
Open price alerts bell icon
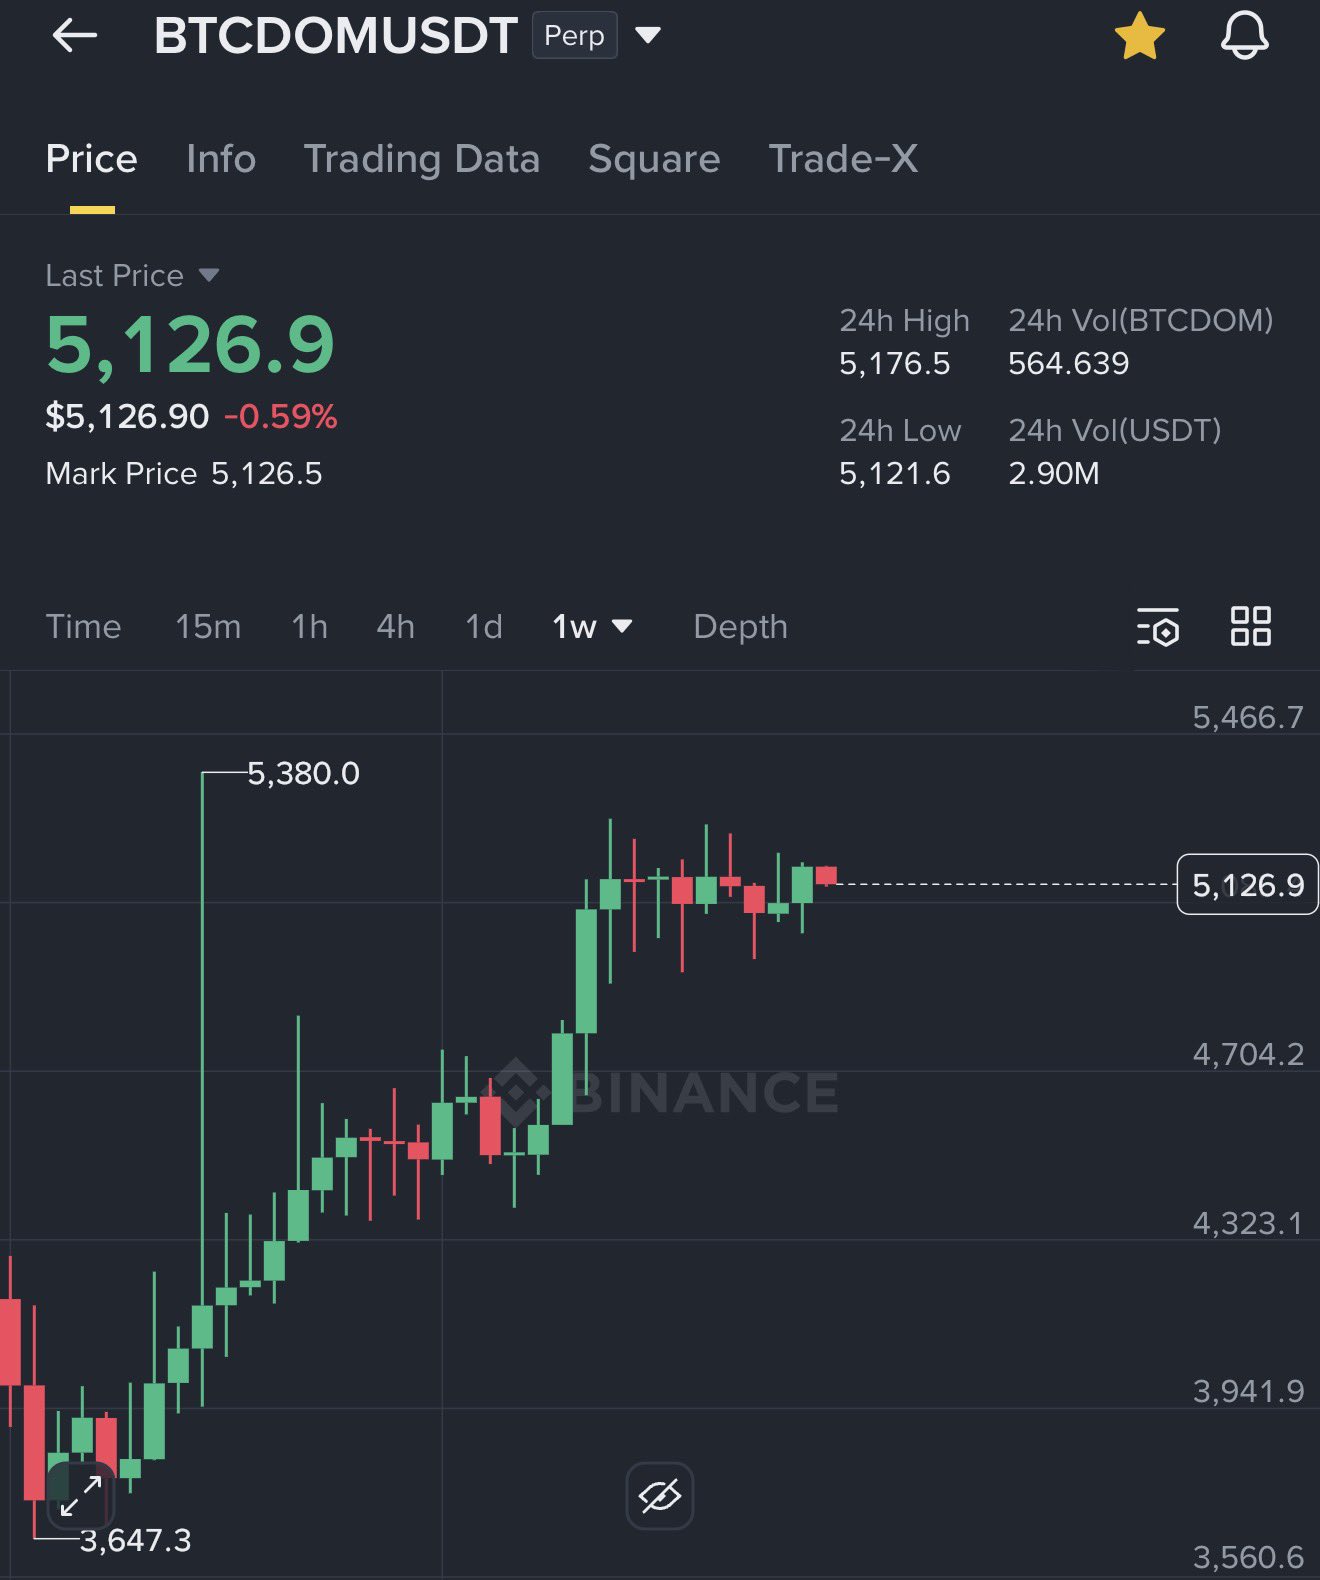(x=1244, y=37)
